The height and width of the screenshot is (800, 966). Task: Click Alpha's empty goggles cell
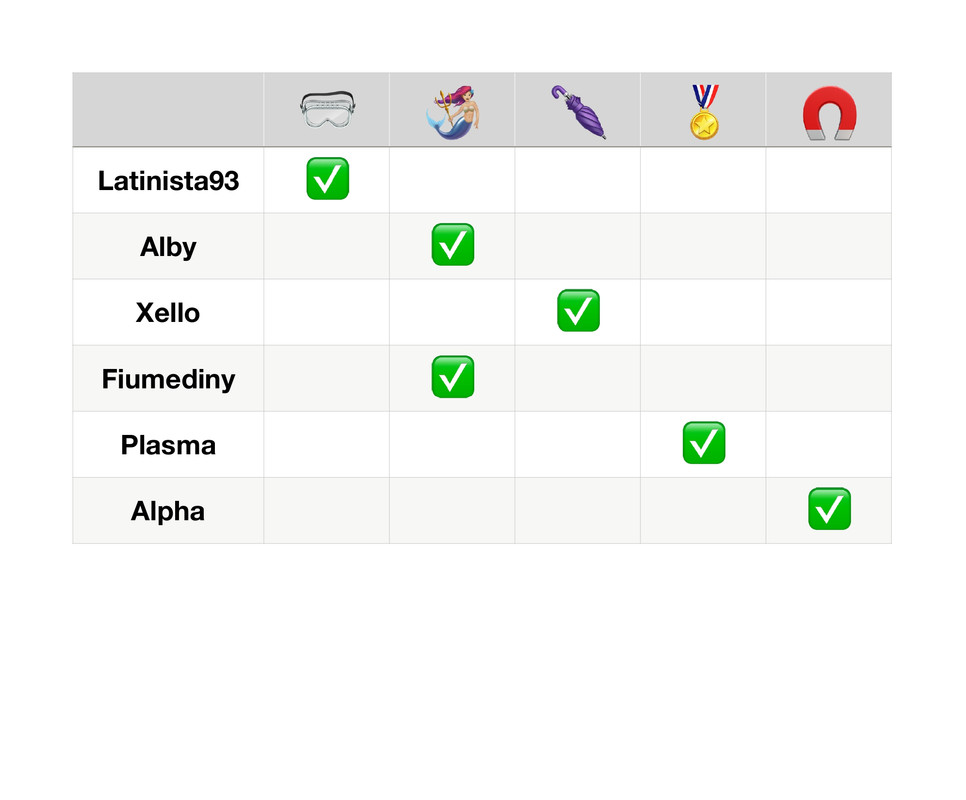[x=327, y=511]
